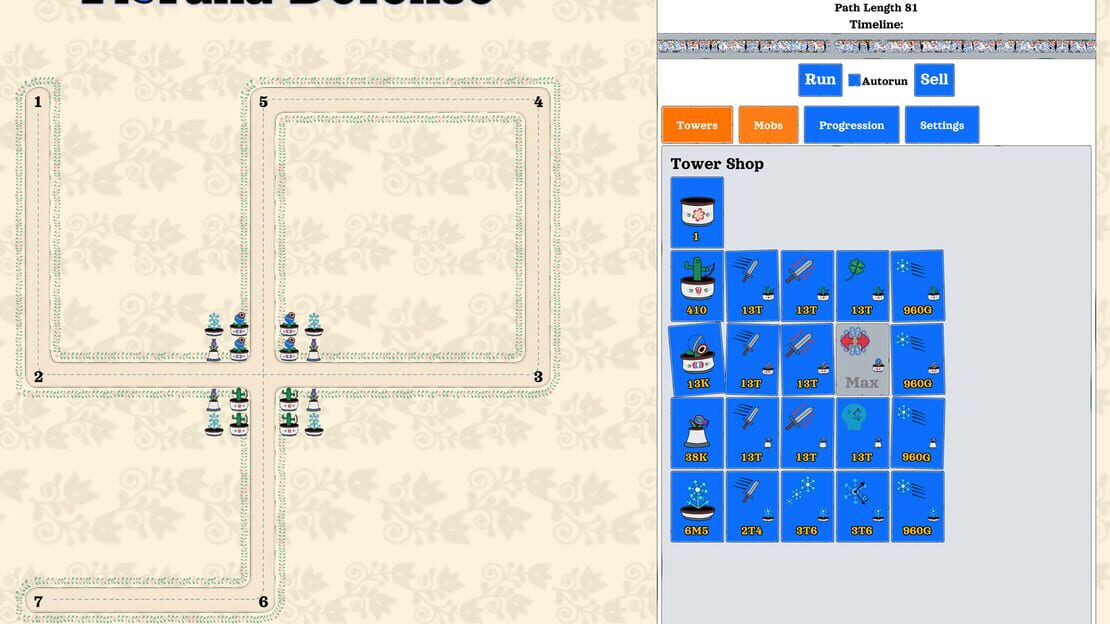This screenshot has width=1110, height=624.
Task: Click the "Path Length 81" text
Action: pyautogui.click(x=876, y=8)
